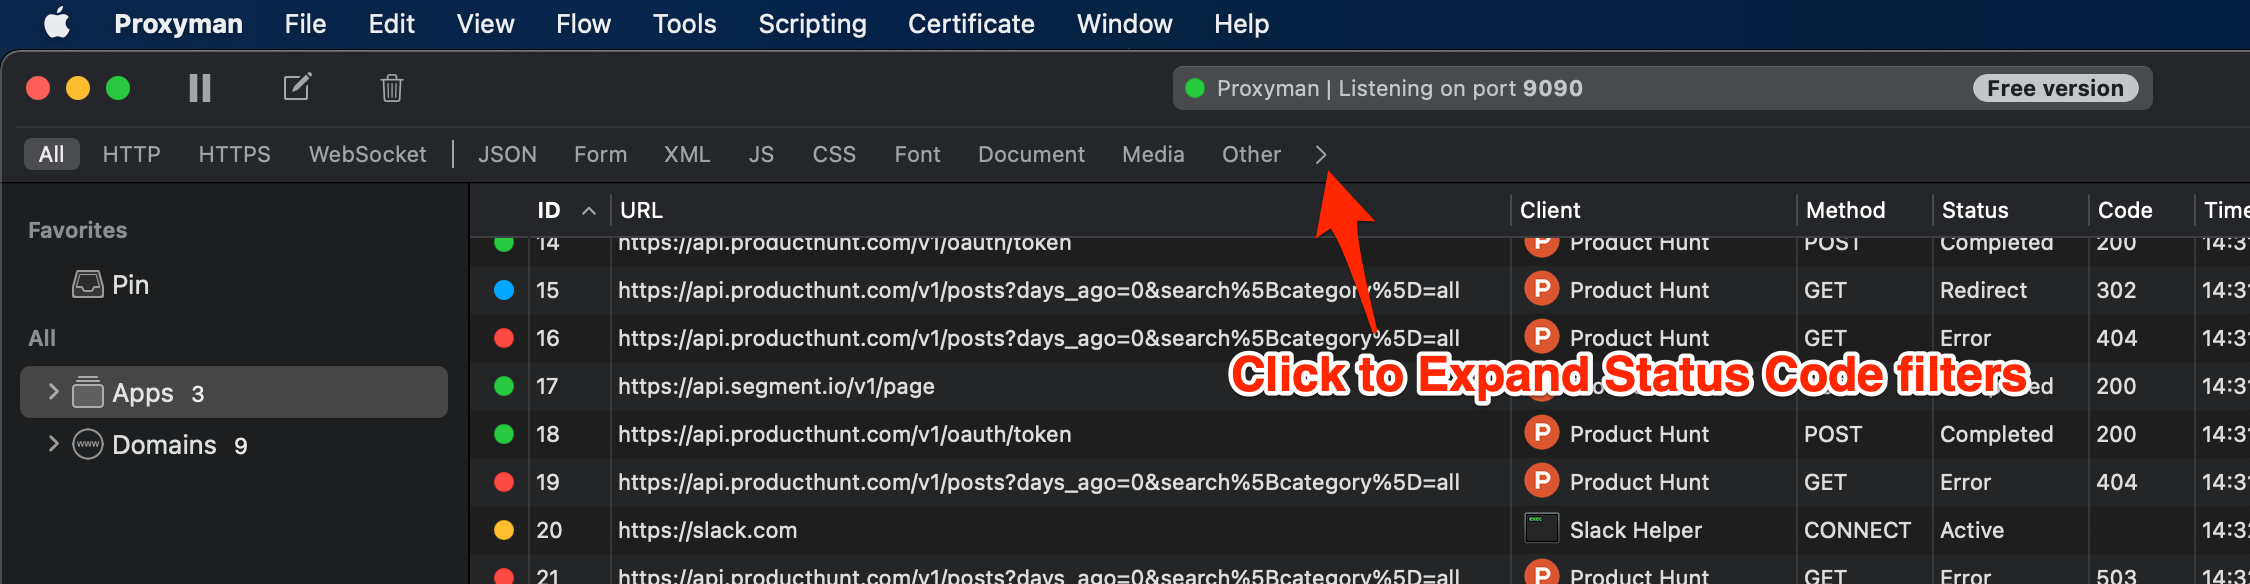
Task: Open the Apple menu
Action: pos(57,23)
